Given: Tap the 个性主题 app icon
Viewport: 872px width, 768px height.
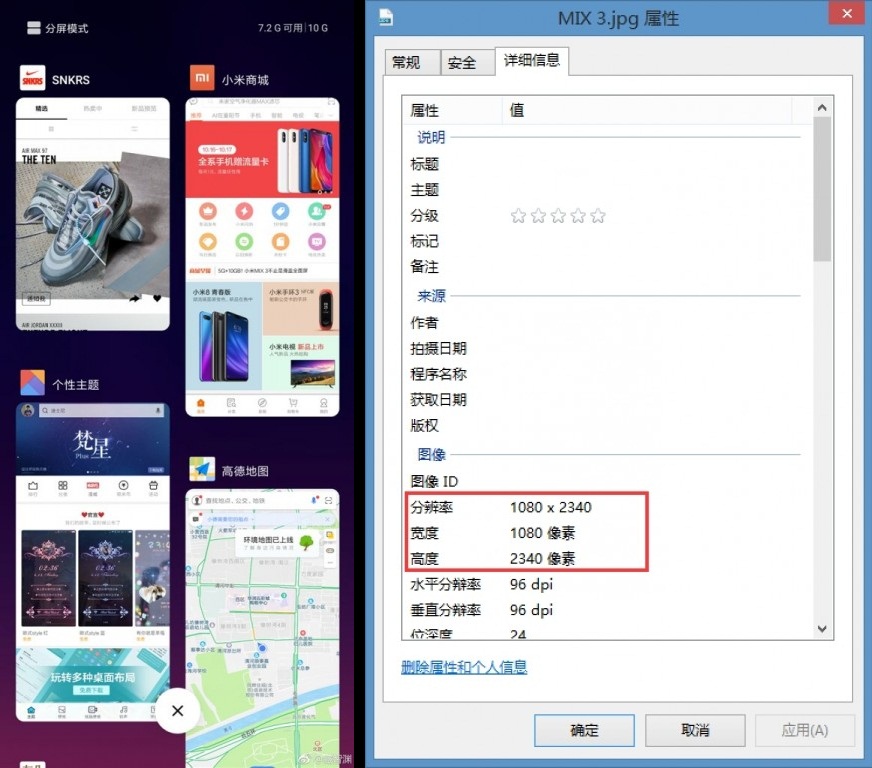Looking at the screenshot, I should click(33, 384).
